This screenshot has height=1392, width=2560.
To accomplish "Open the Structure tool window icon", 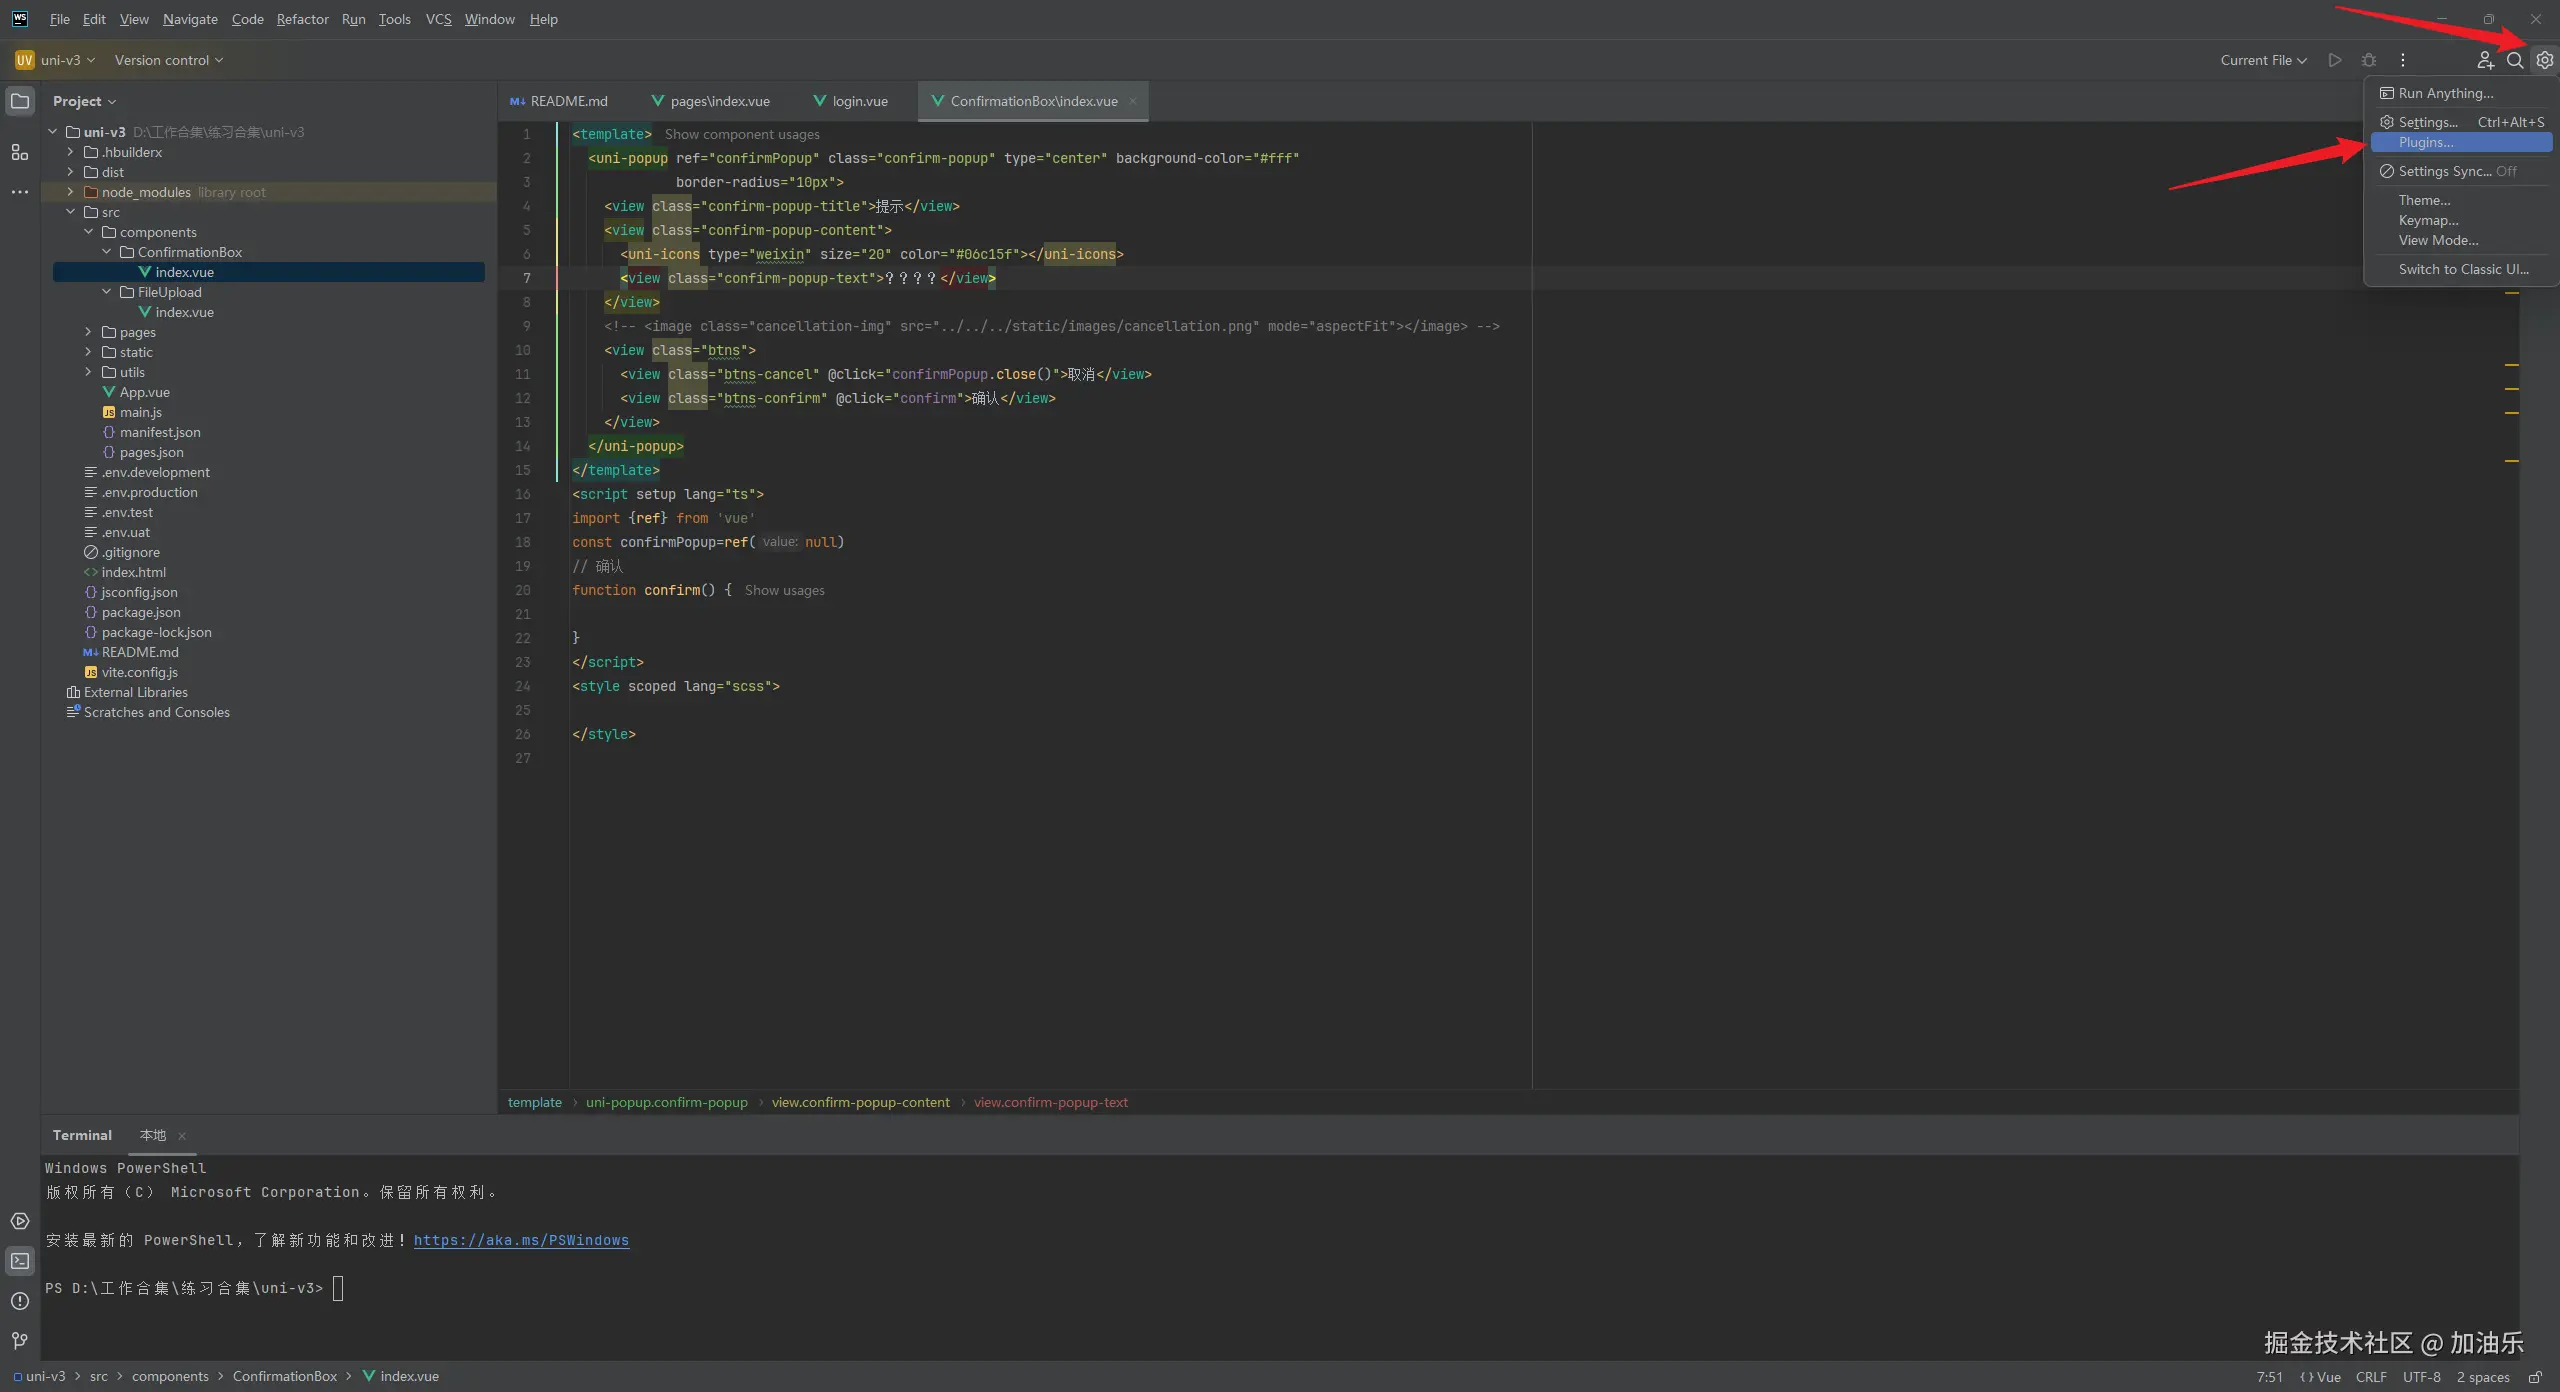I will click(19, 152).
